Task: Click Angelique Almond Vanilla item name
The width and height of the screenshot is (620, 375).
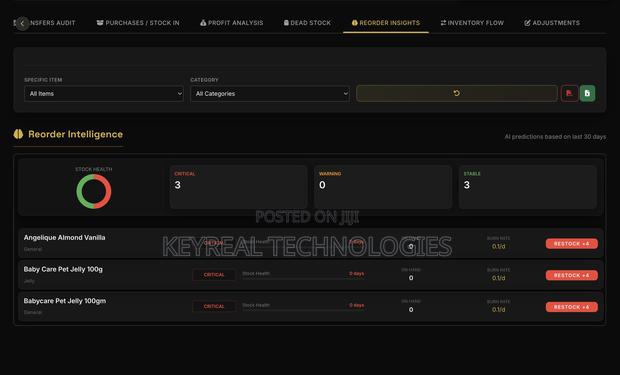Action: coord(64,238)
